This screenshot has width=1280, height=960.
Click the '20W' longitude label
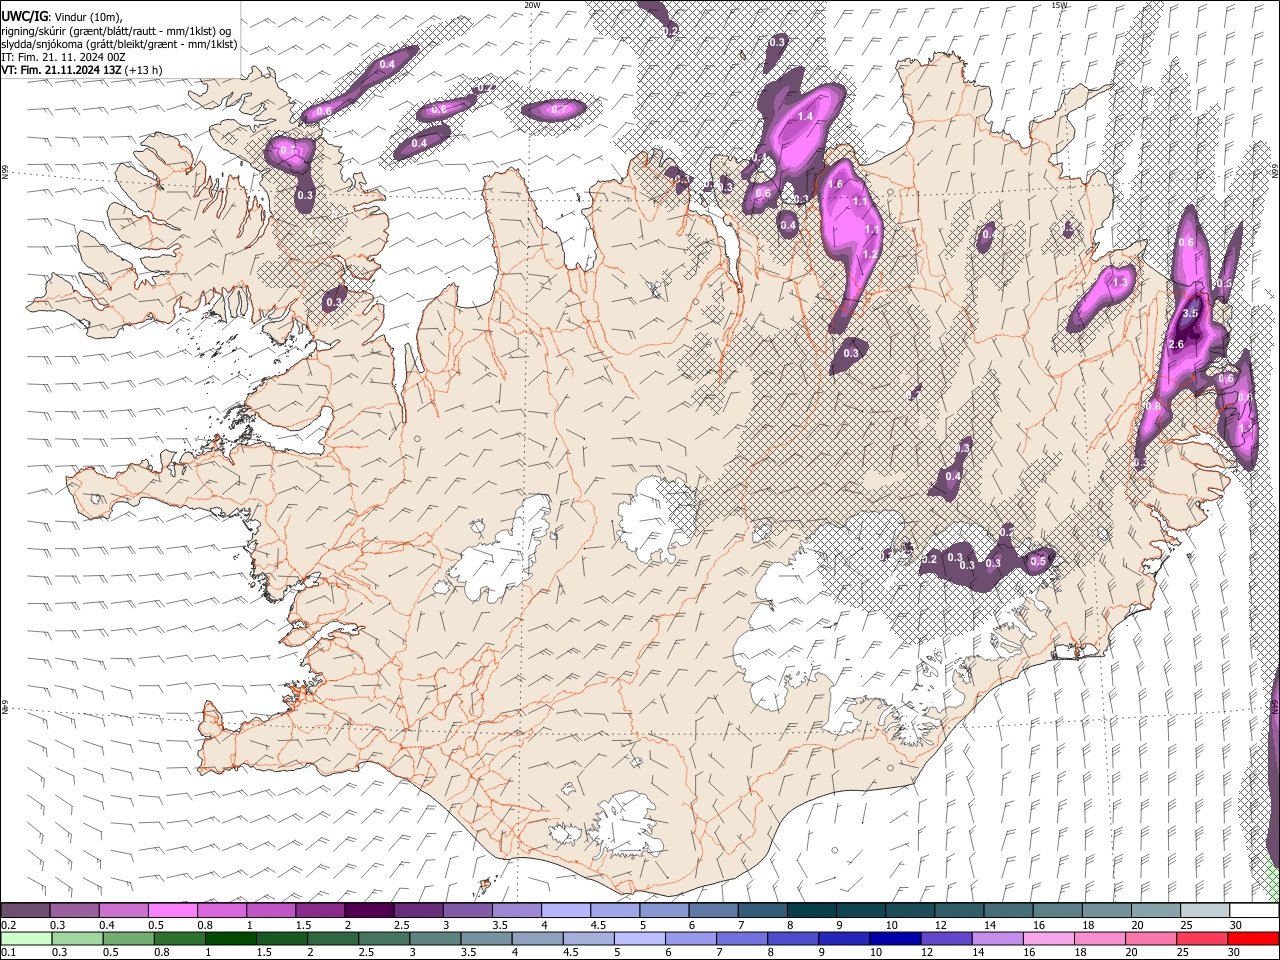tap(532, 5)
